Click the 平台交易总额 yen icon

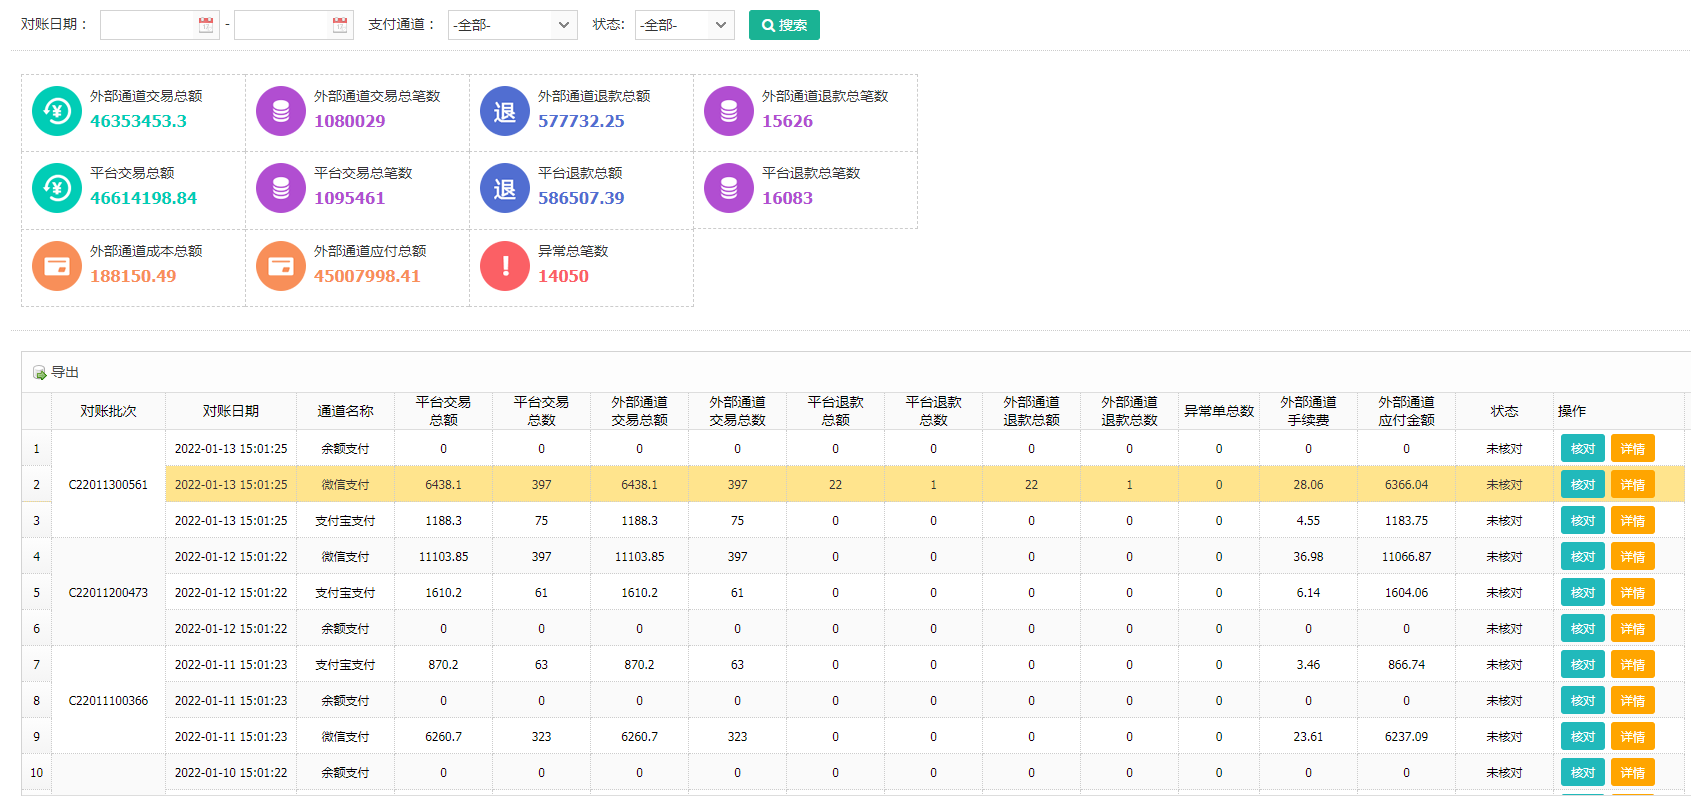click(57, 188)
